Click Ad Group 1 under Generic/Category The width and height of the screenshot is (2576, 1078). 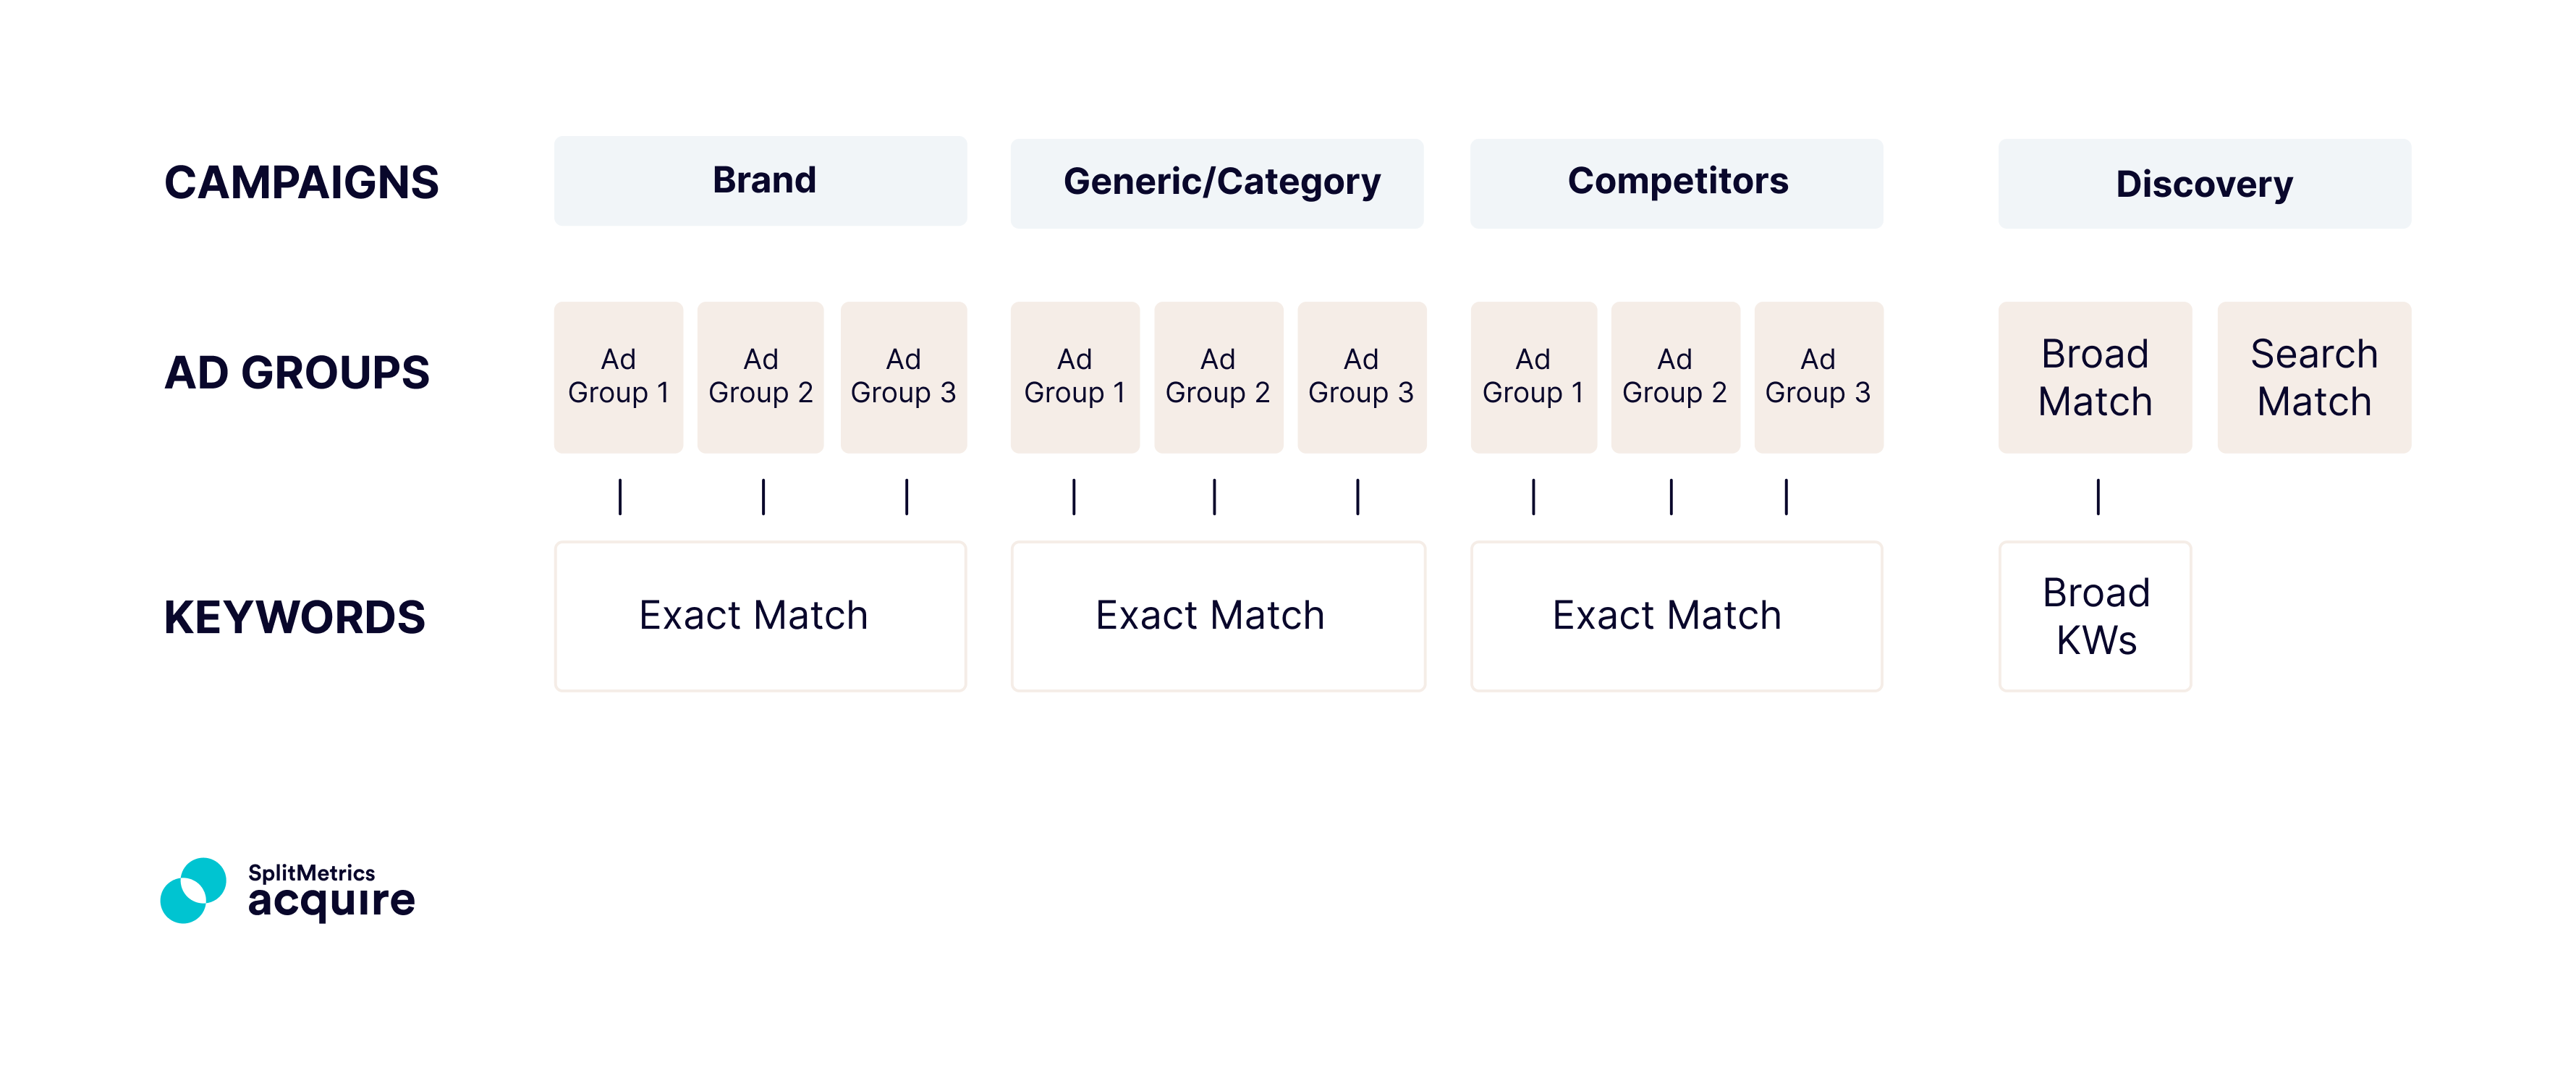click(x=1074, y=377)
